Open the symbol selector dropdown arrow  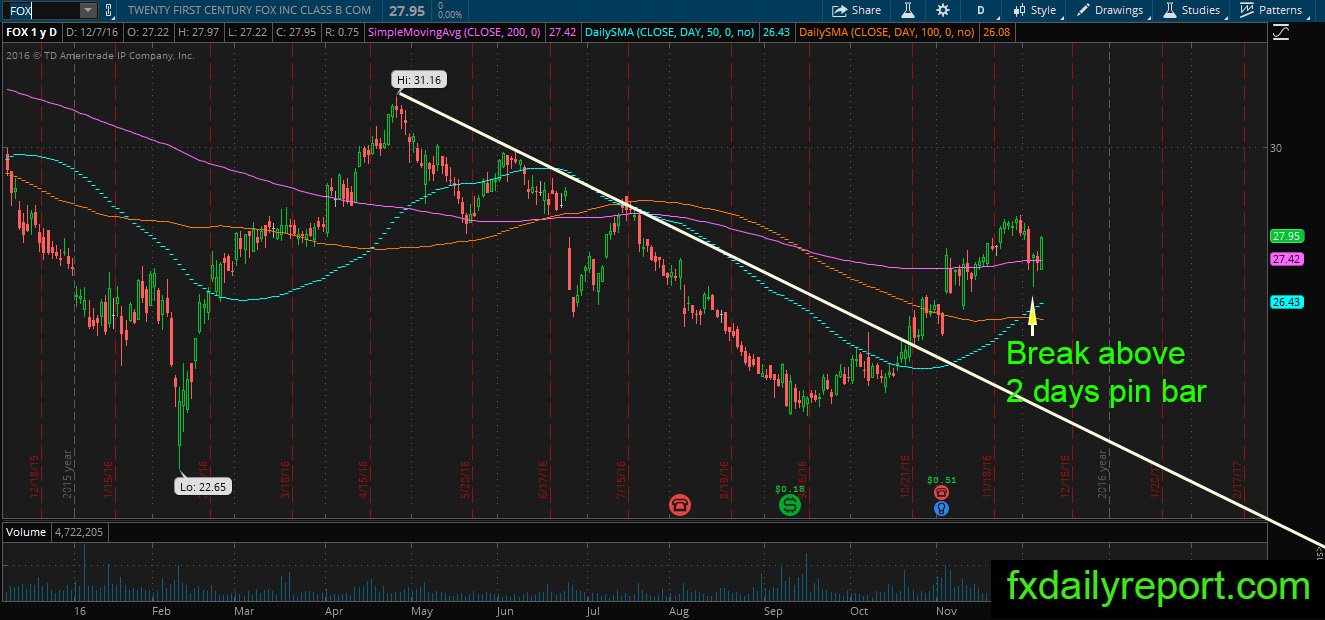(87, 10)
